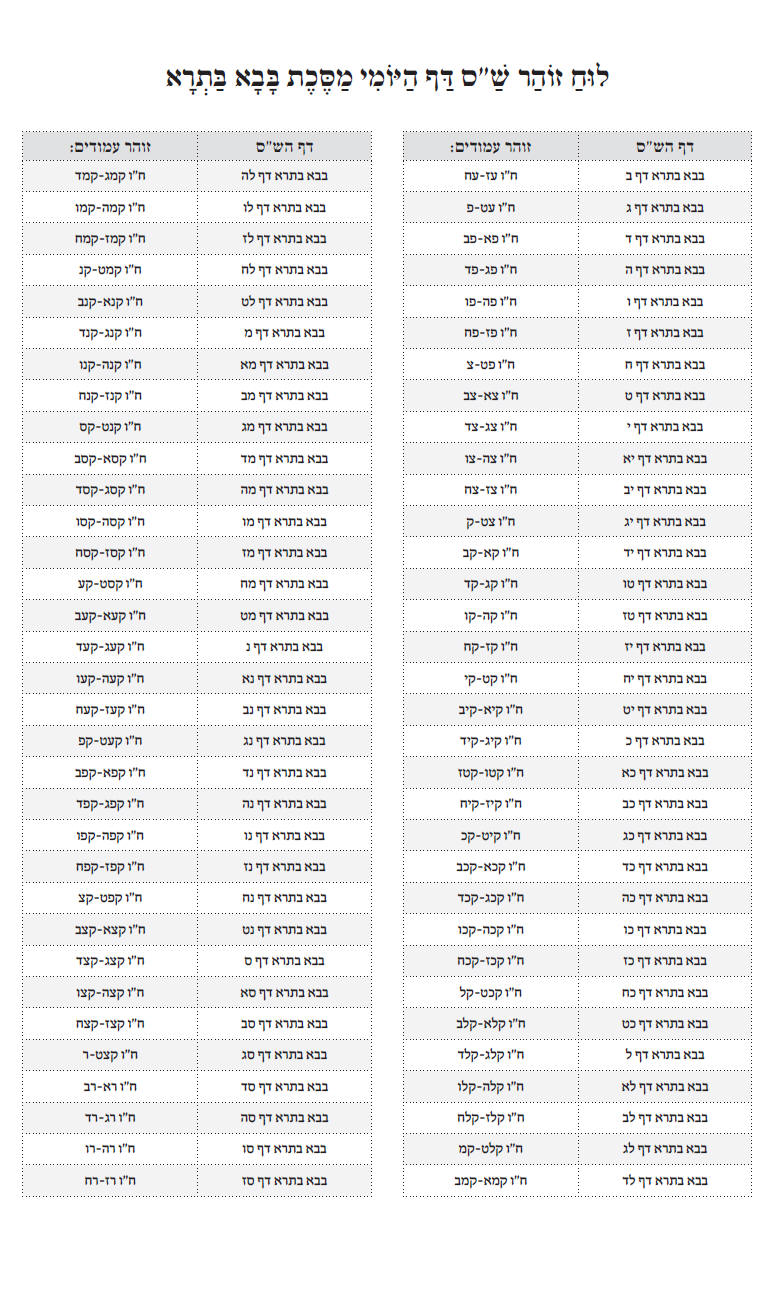Click the Zohar cell ח"ו קעג-קעד
The image size is (778, 1298).
pos(110,647)
